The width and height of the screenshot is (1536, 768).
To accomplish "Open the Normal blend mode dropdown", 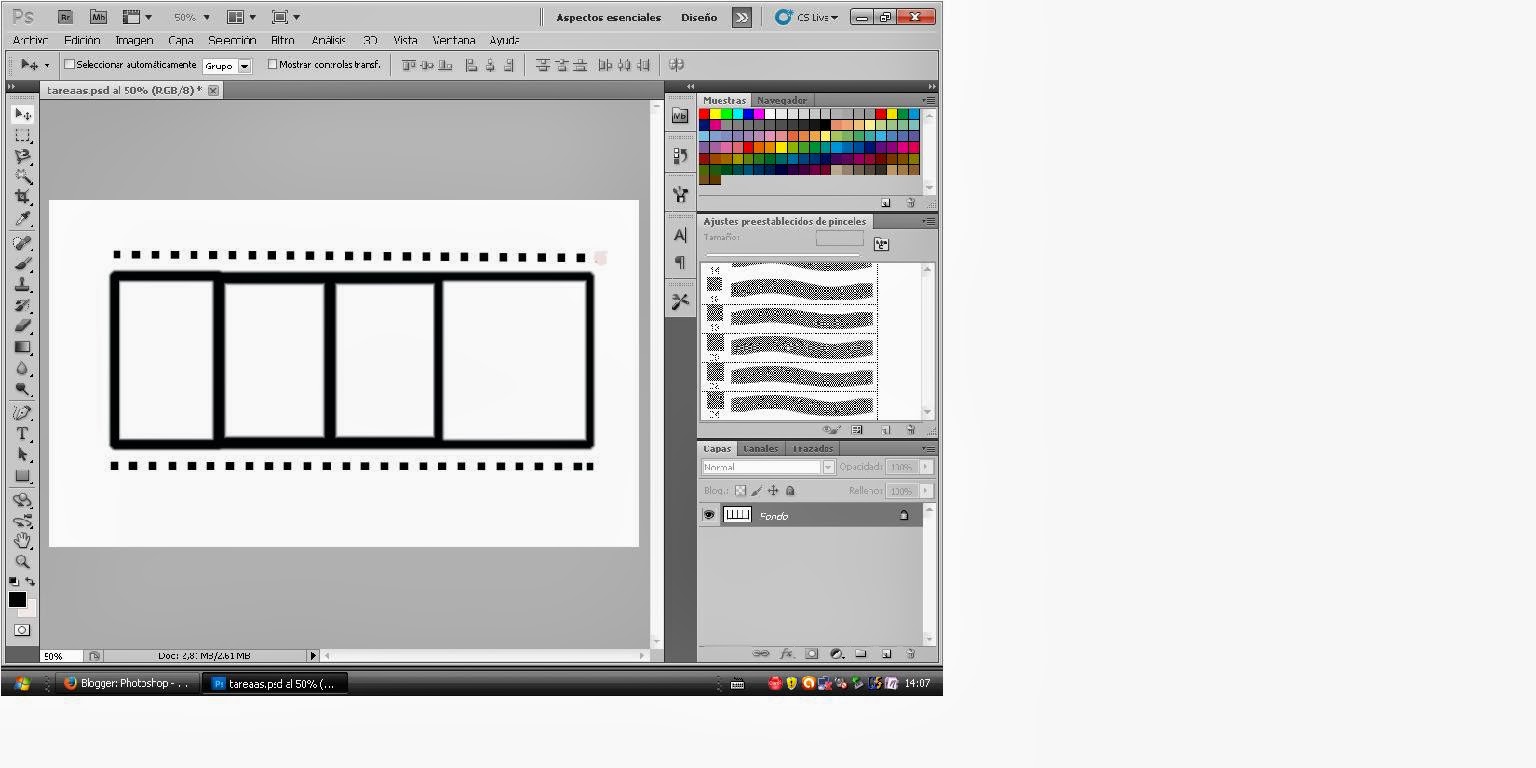I will 768,467.
